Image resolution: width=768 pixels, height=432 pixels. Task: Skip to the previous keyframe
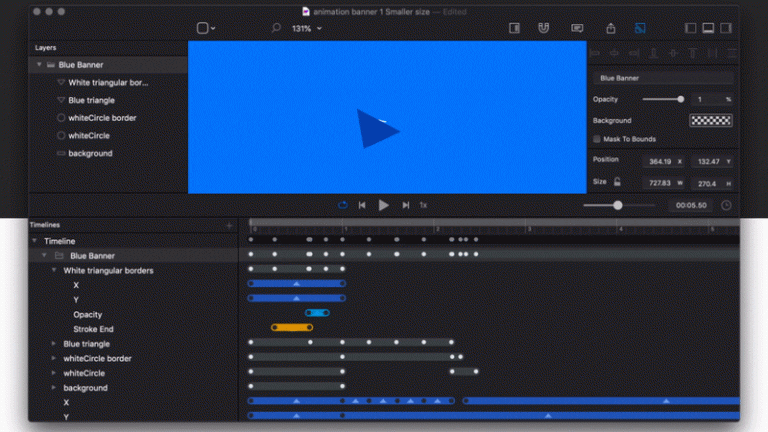pos(362,205)
